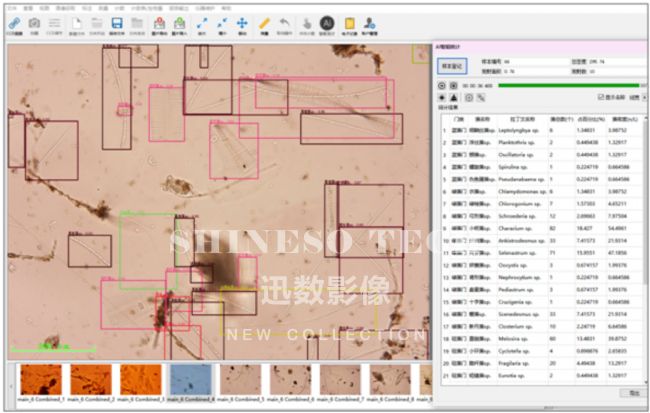Click the sample registration button
The width and height of the screenshot is (650, 413).
pos(450,65)
